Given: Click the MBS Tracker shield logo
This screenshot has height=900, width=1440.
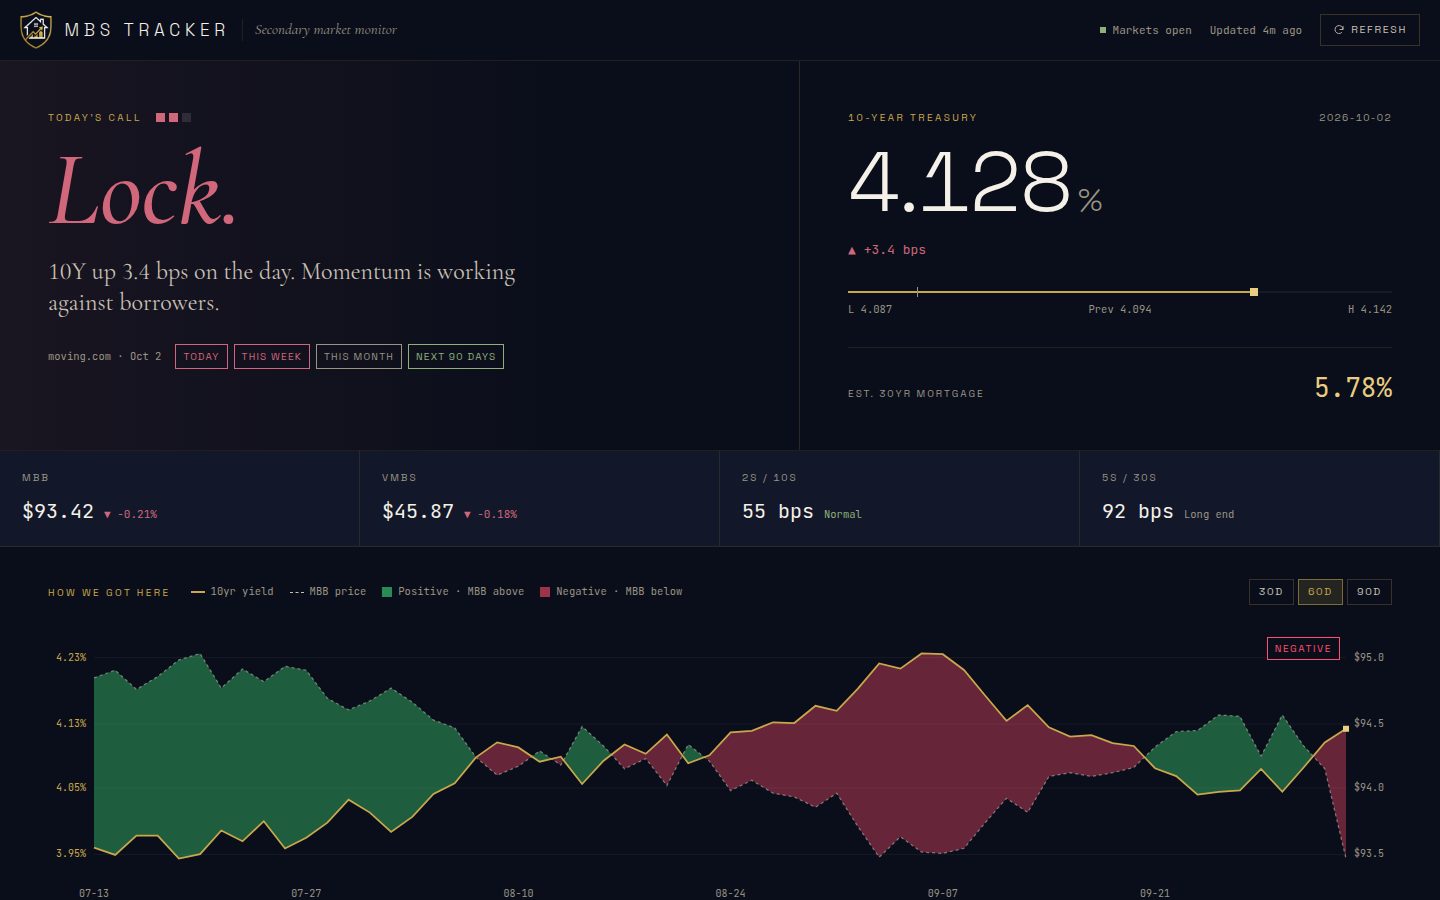Looking at the screenshot, I should [36, 29].
